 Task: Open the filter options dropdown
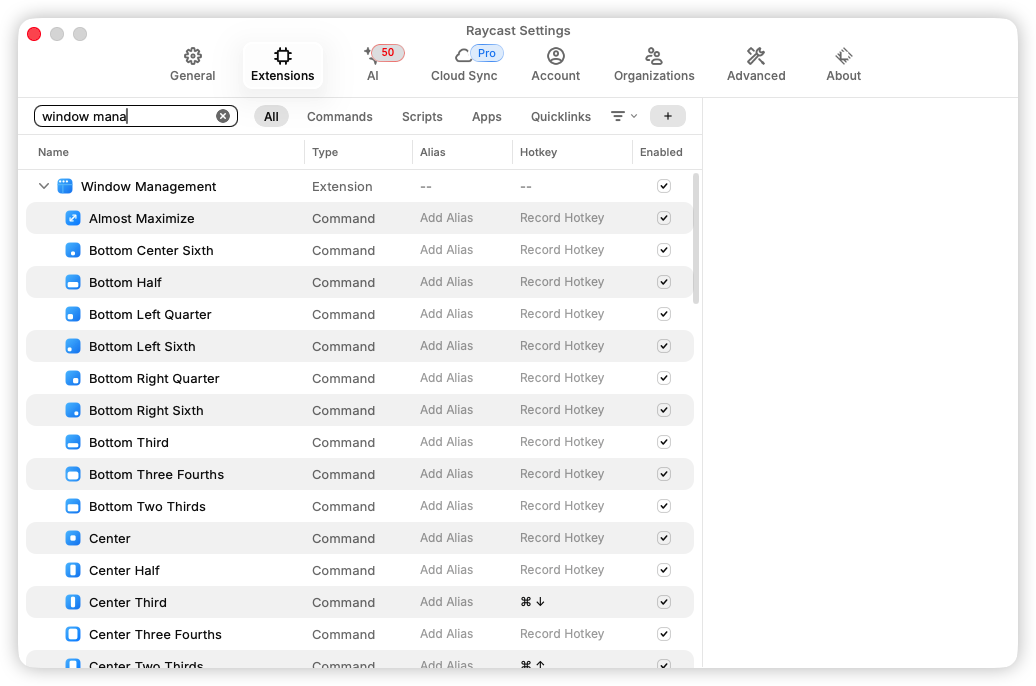pyautogui.click(x=623, y=116)
